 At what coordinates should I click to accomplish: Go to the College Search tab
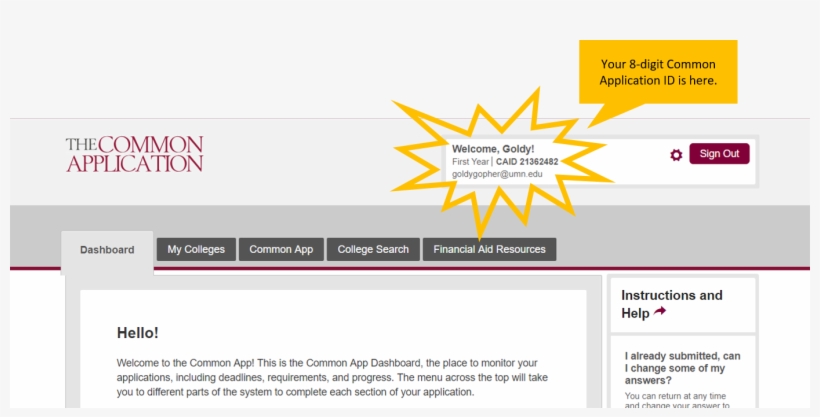(x=373, y=250)
